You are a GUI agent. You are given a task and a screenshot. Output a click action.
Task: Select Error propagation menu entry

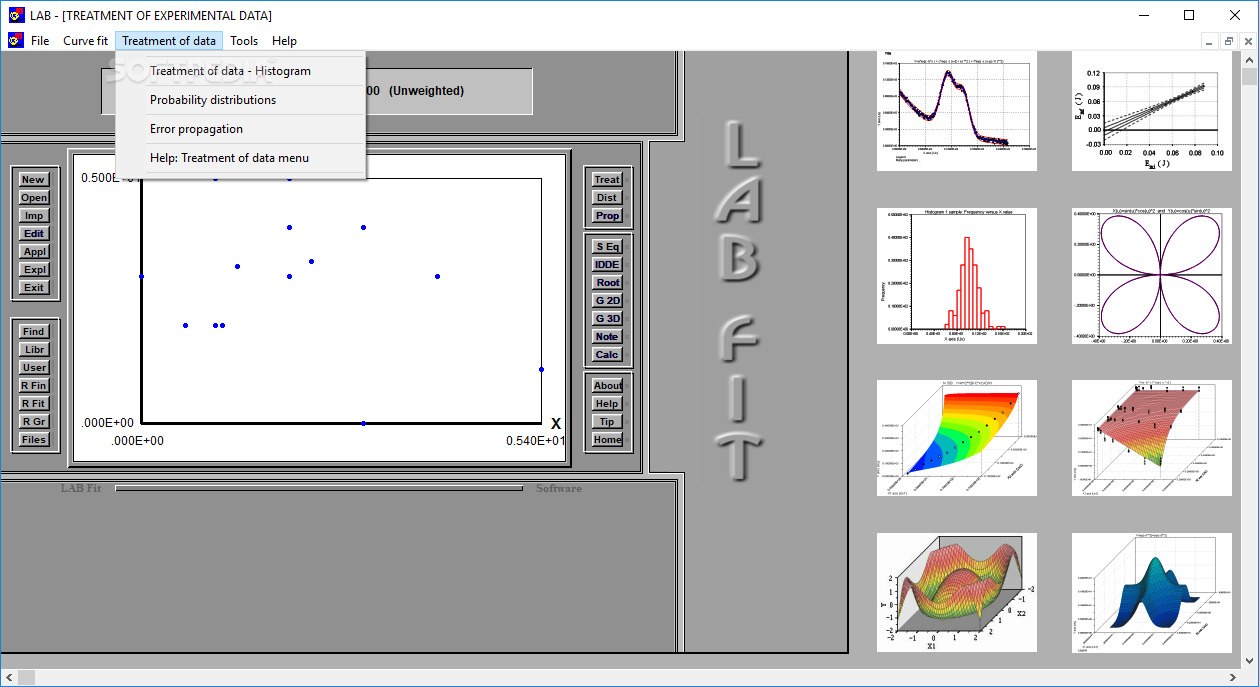[x=241, y=129]
